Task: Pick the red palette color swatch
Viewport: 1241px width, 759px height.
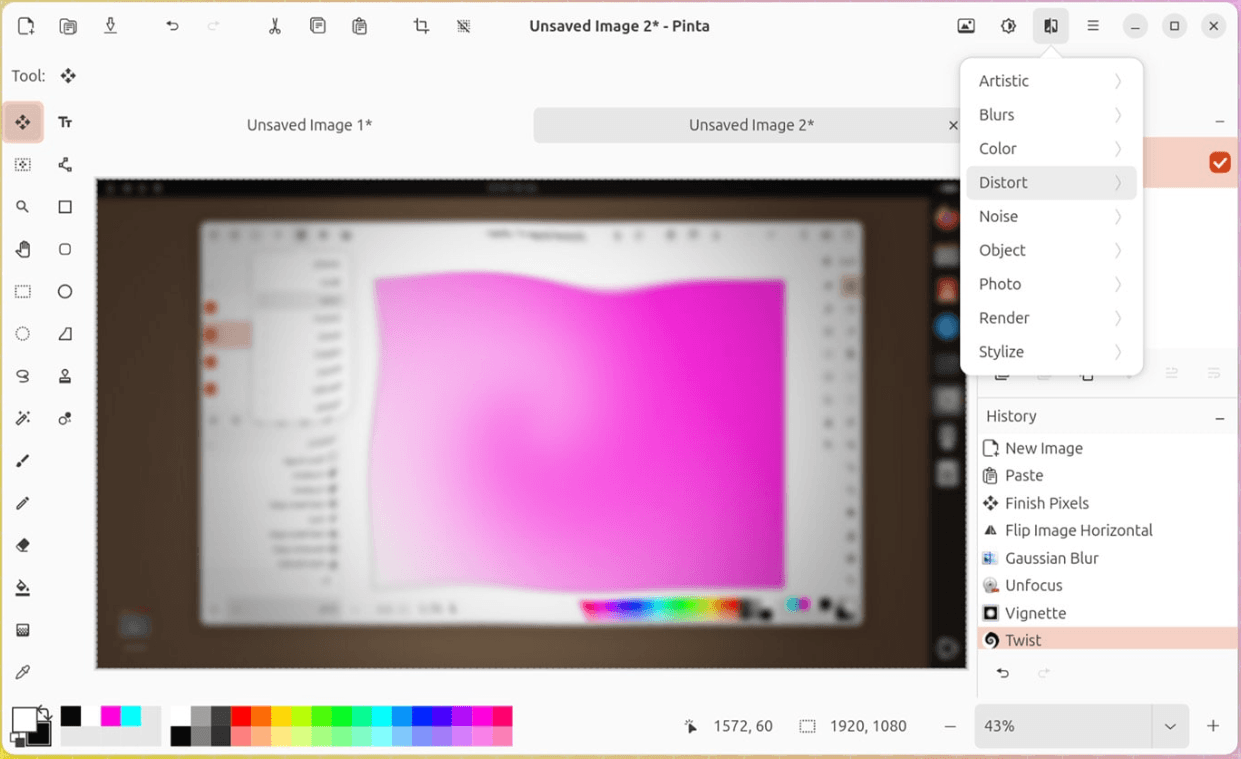Action: pyautogui.click(x=241, y=716)
